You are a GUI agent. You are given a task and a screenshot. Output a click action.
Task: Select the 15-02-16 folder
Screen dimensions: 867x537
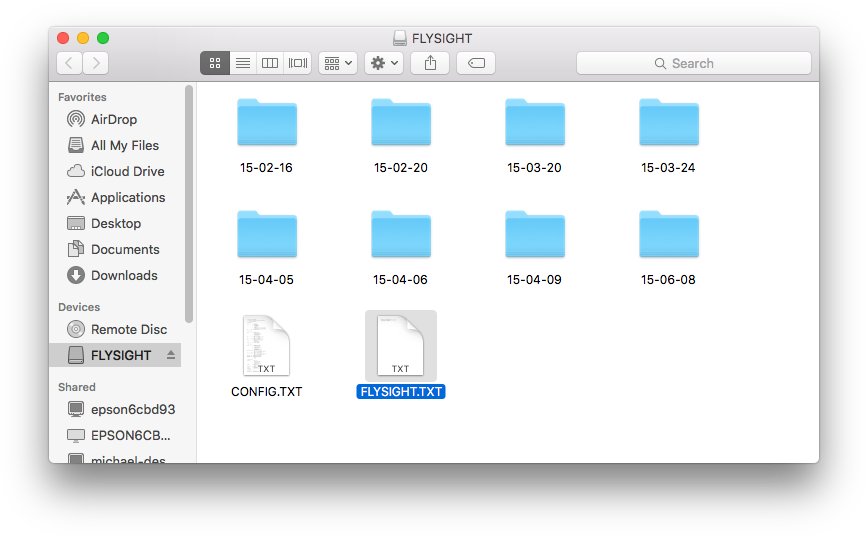(x=266, y=124)
